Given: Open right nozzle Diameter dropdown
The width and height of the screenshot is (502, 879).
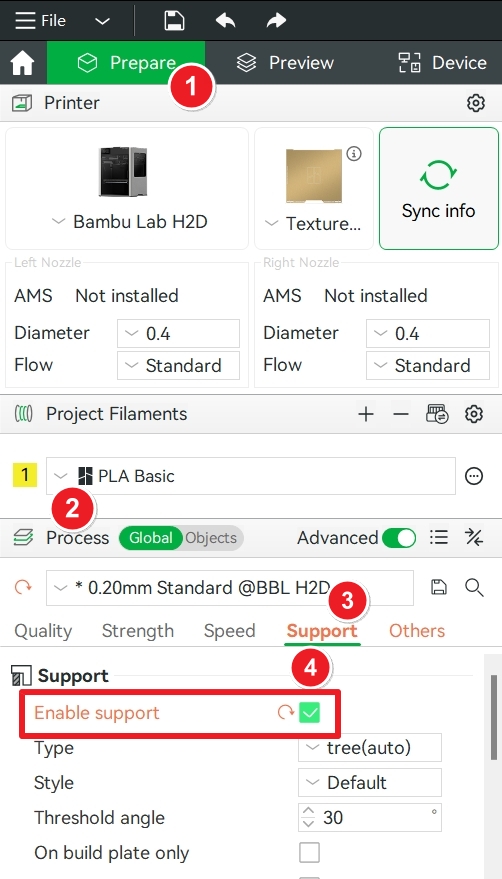Looking at the screenshot, I should coord(428,334).
